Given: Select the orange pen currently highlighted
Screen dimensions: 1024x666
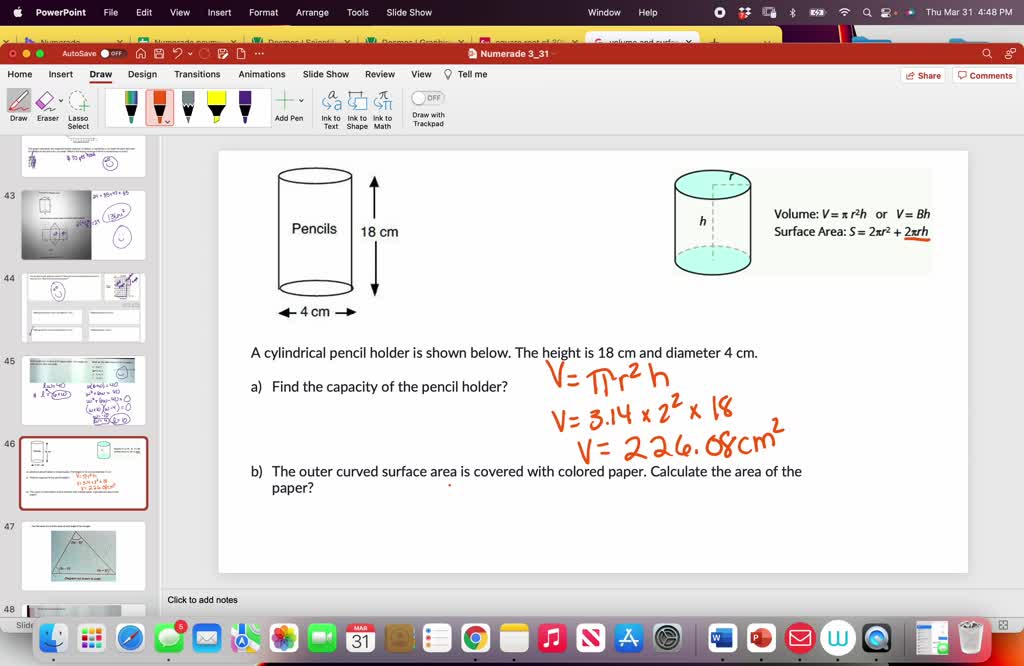Looking at the screenshot, I should [160, 104].
